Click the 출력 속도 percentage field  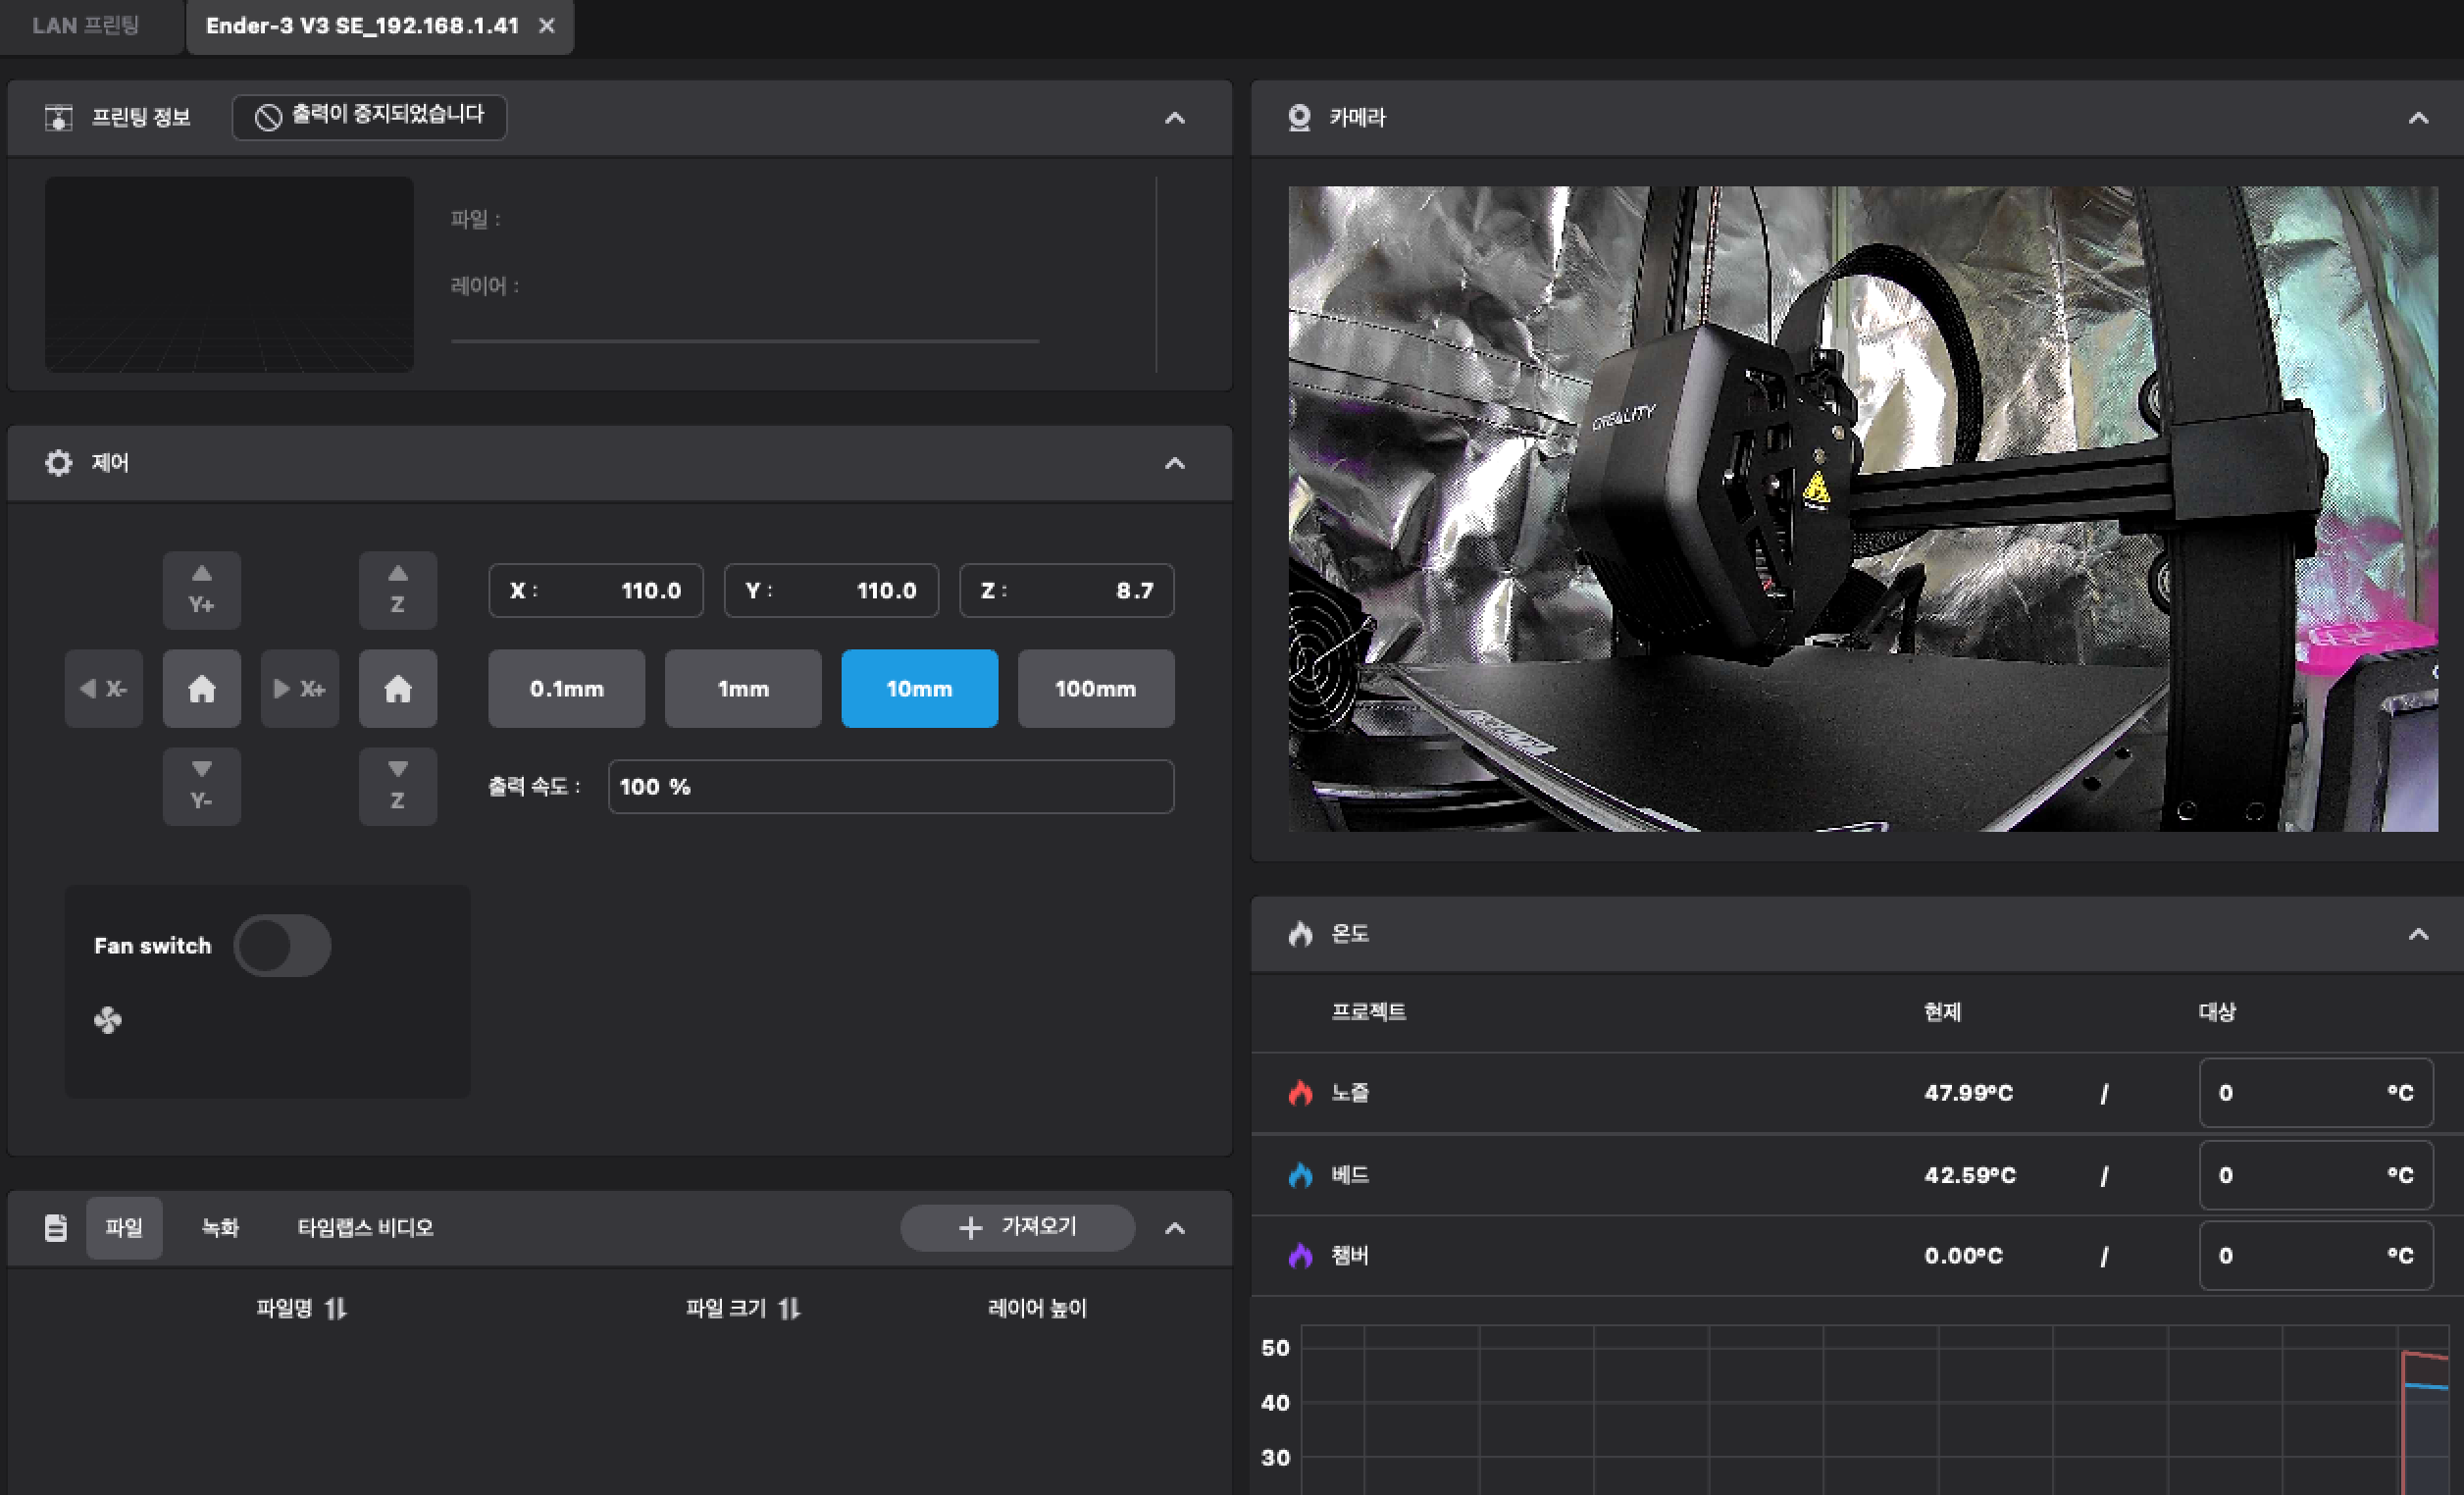[890, 786]
